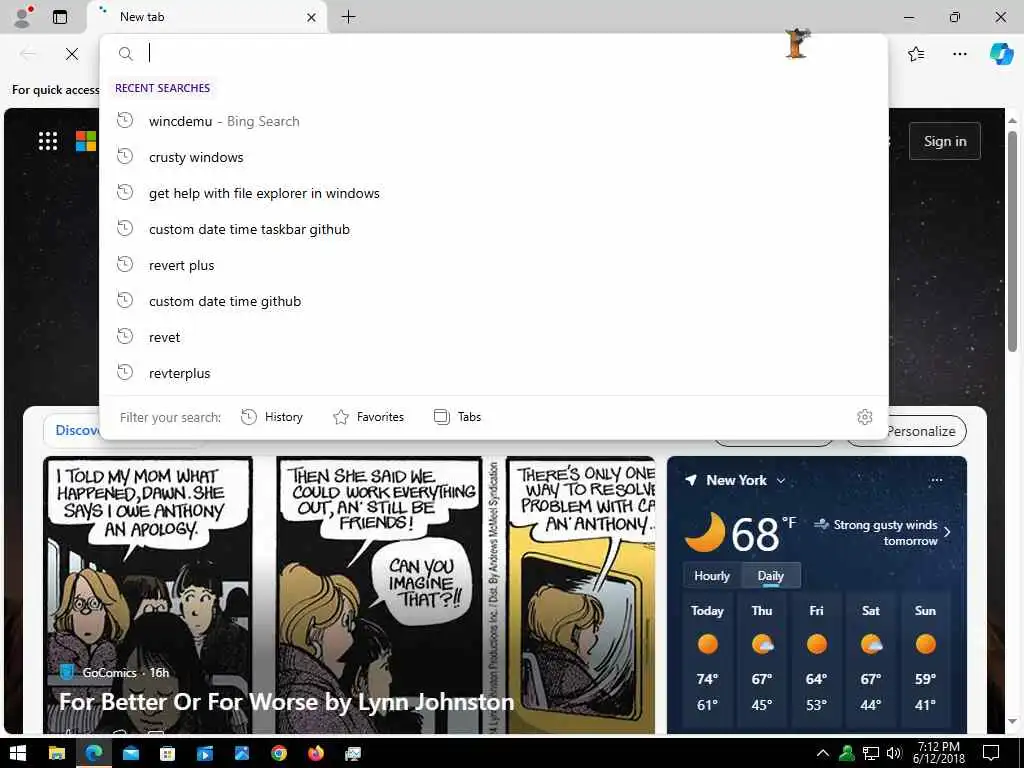Viewport: 1024px width, 768px height.
Task: Open Settings and more ellipsis menu
Action: [959, 54]
